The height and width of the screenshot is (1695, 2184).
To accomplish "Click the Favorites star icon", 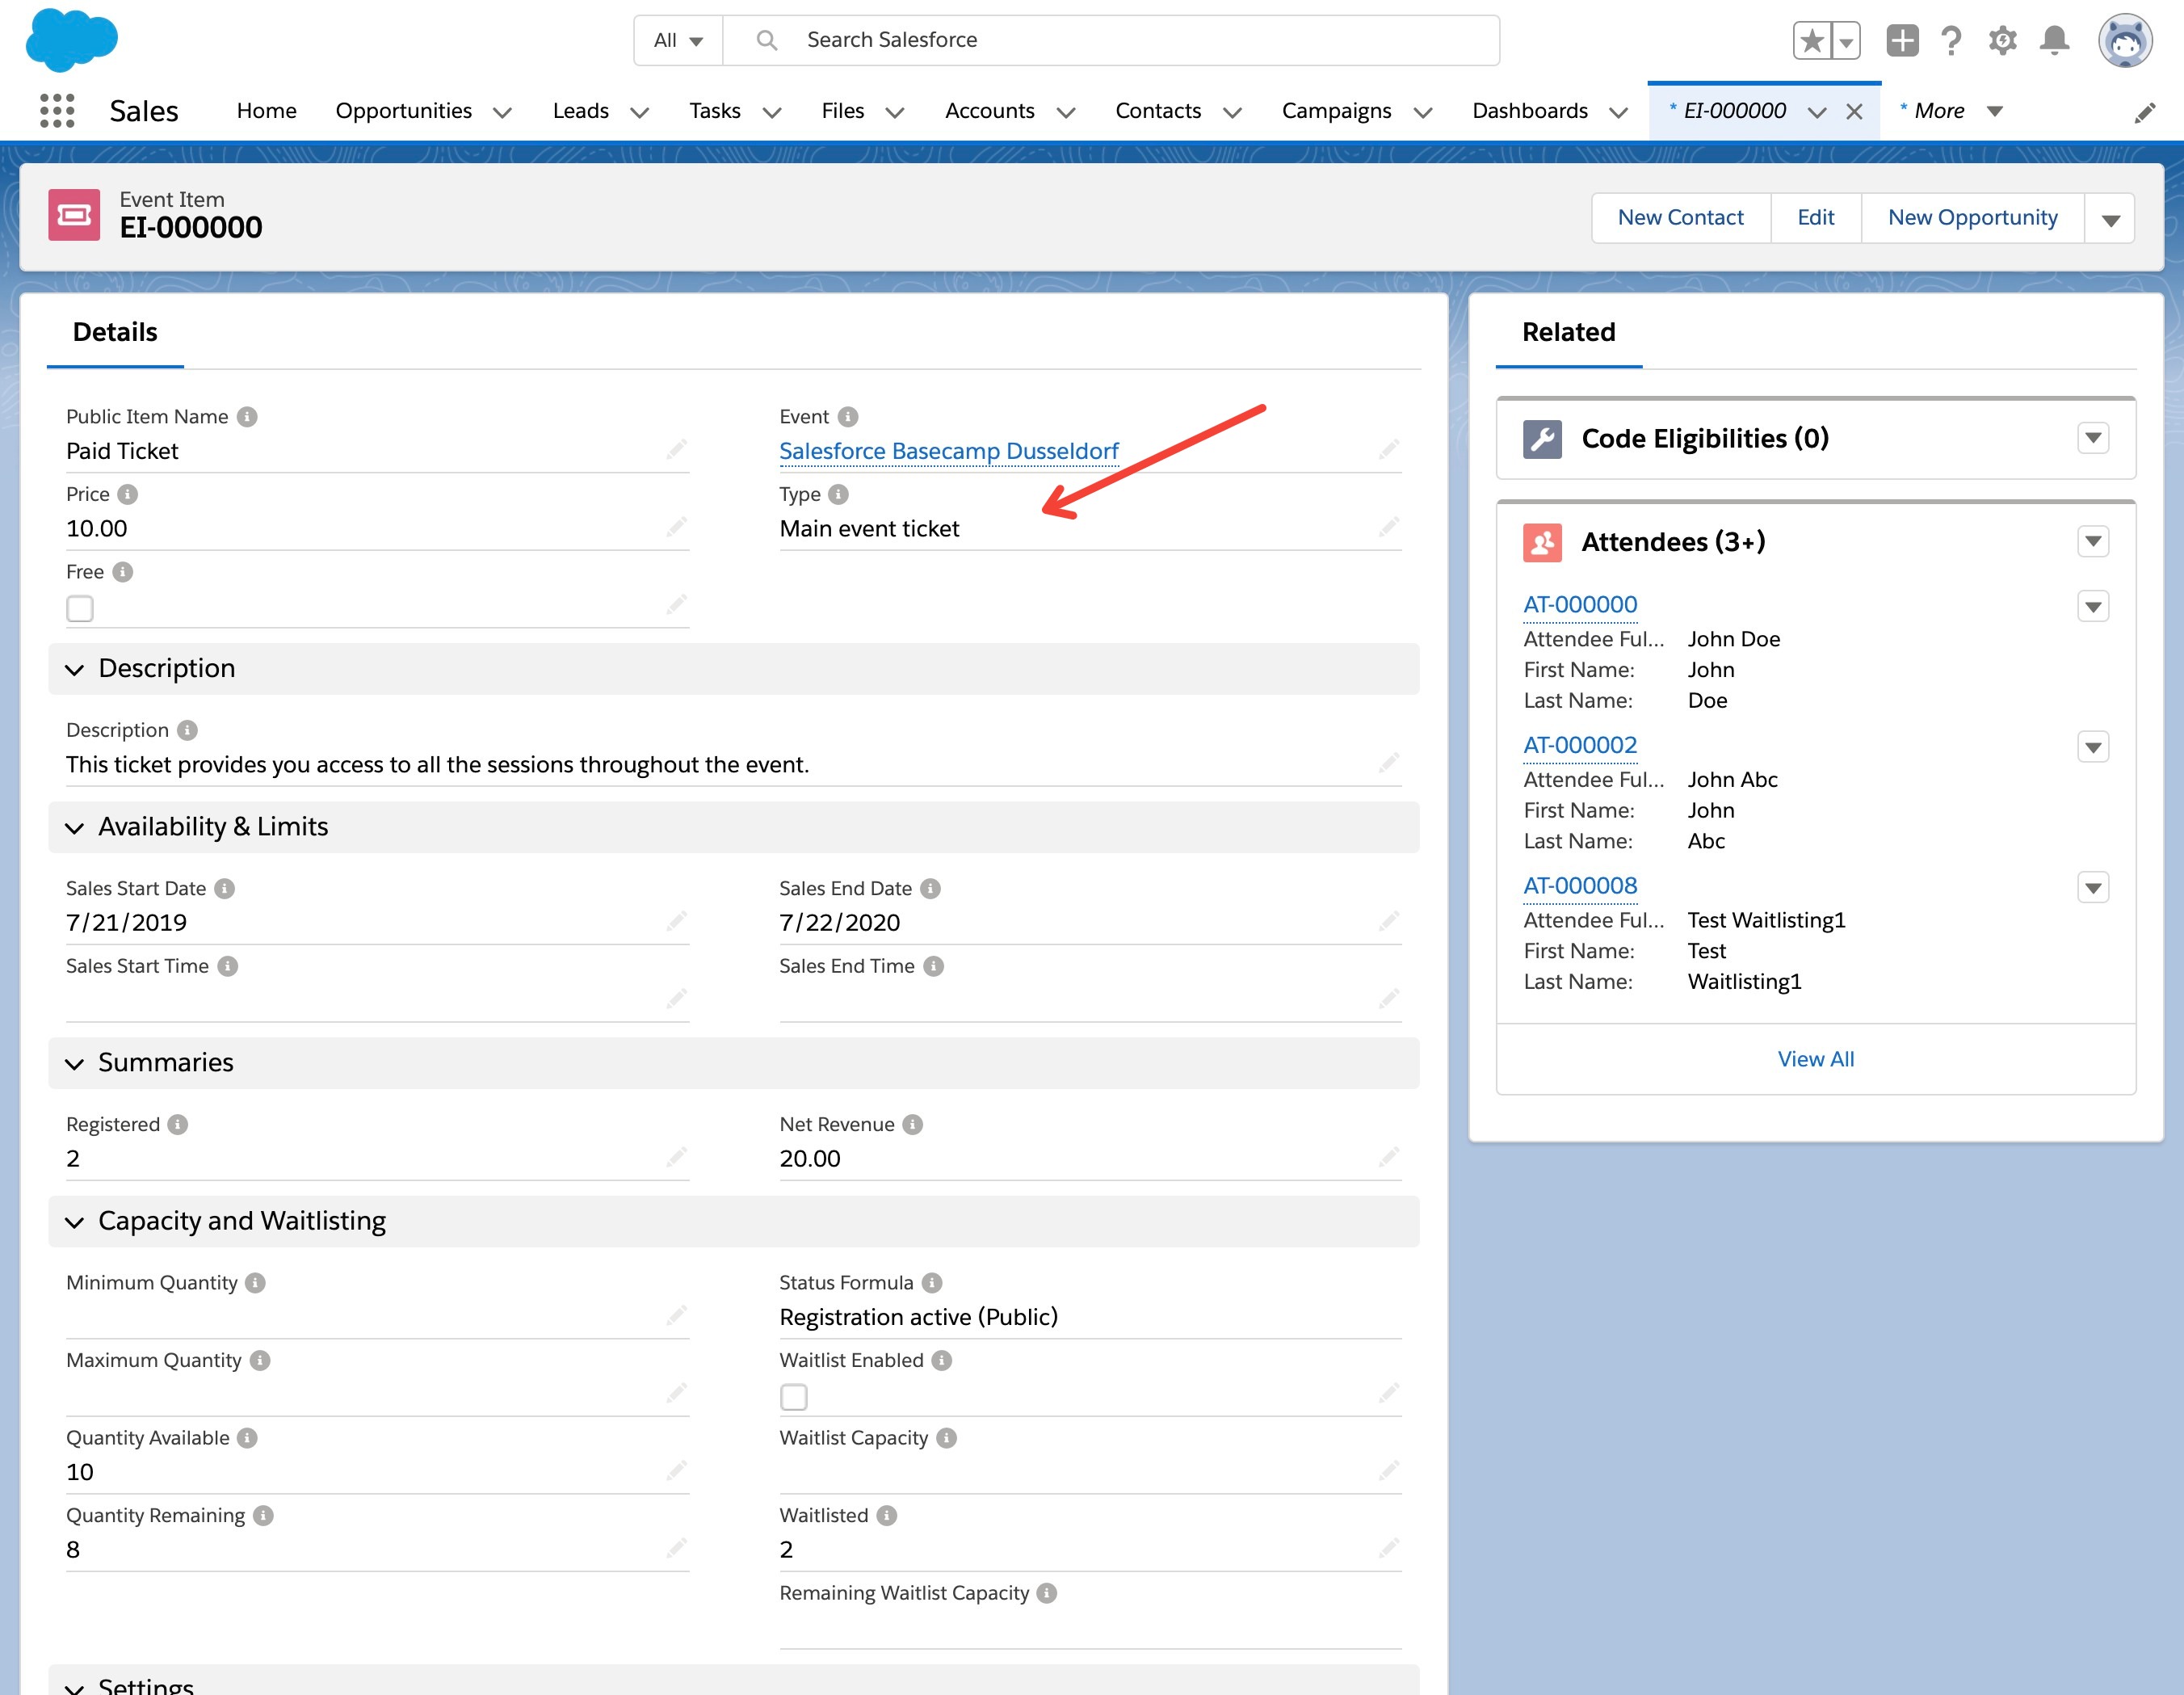I will point(1811,41).
